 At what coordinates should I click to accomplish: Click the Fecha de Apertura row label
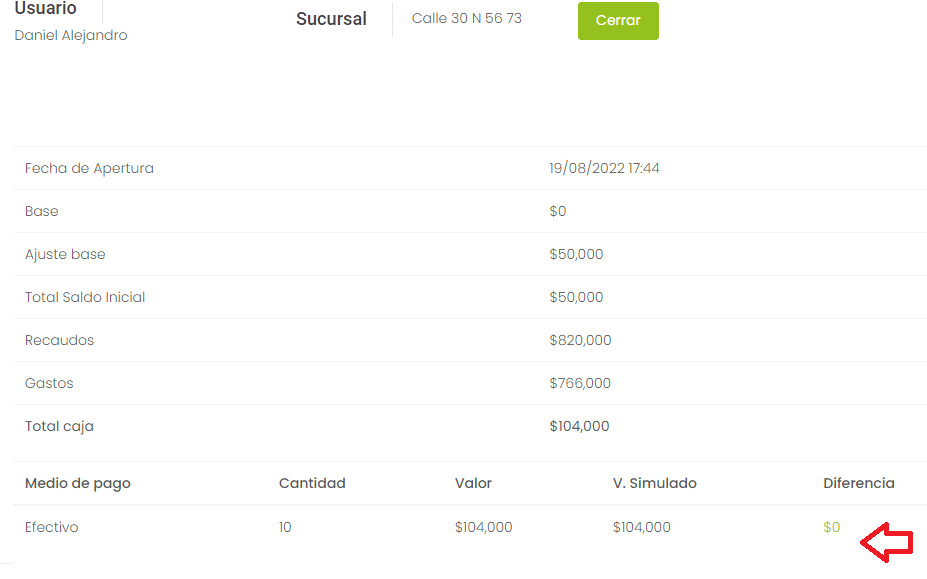pos(89,169)
